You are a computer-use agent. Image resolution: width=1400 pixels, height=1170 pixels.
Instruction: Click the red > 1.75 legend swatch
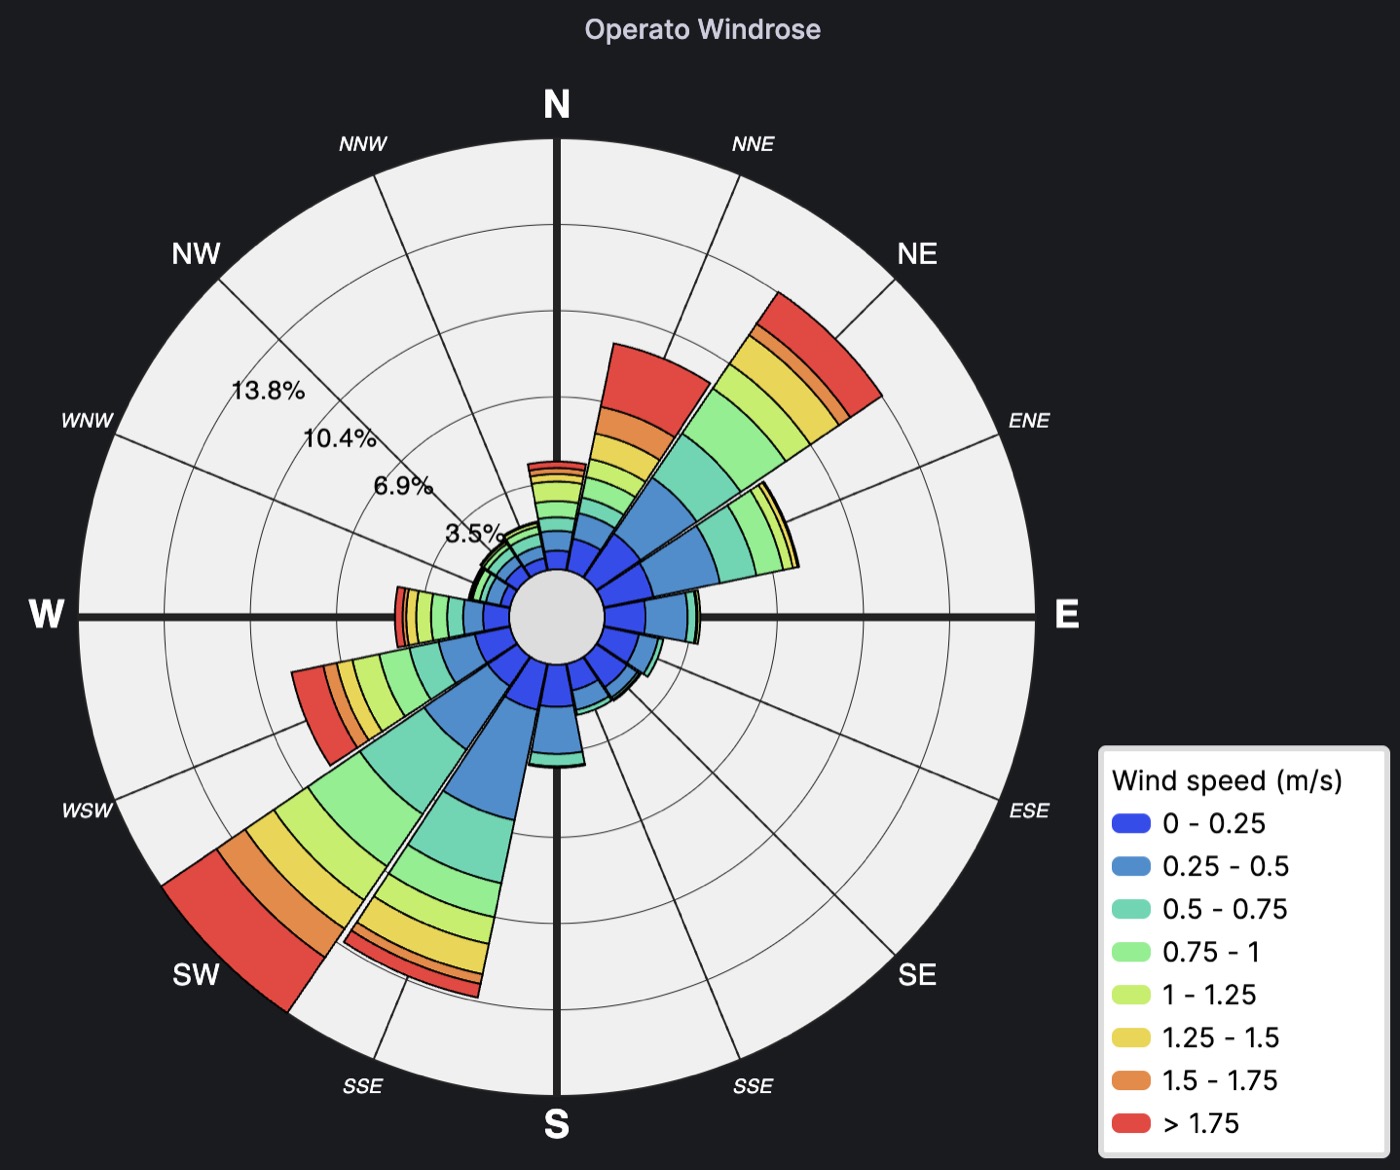pyautogui.click(x=1131, y=1123)
